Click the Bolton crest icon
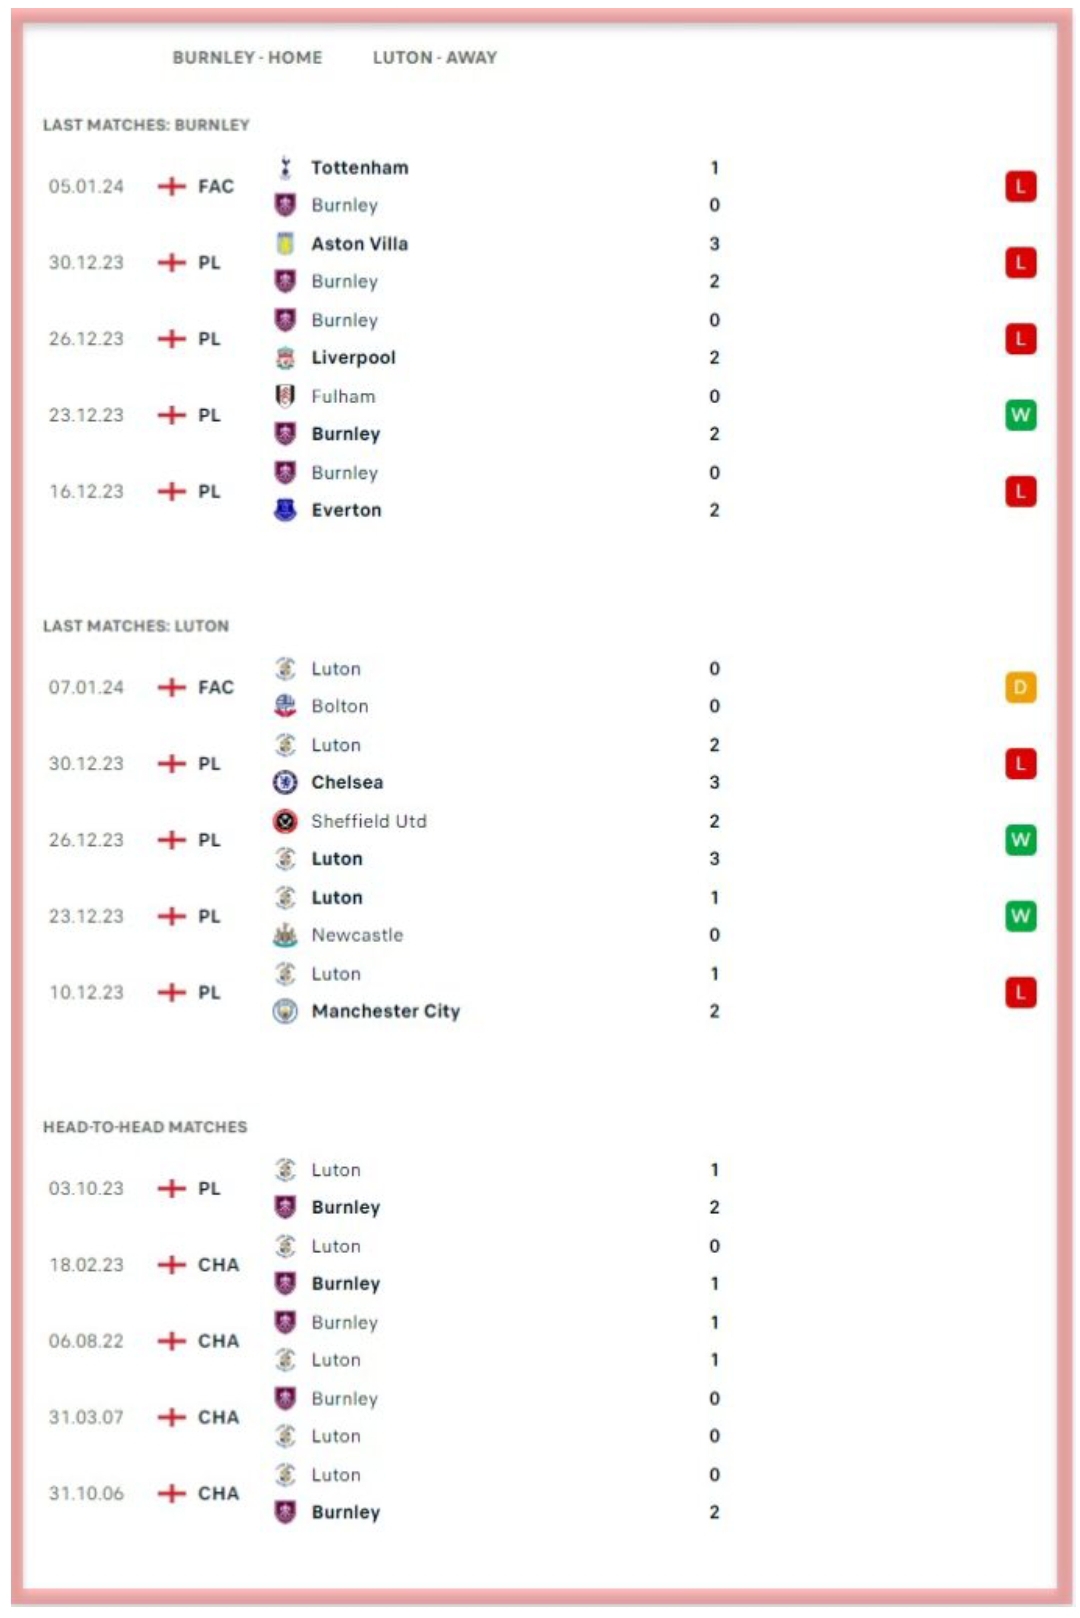The height and width of the screenshot is (1618, 1080). pyautogui.click(x=285, y=706)
